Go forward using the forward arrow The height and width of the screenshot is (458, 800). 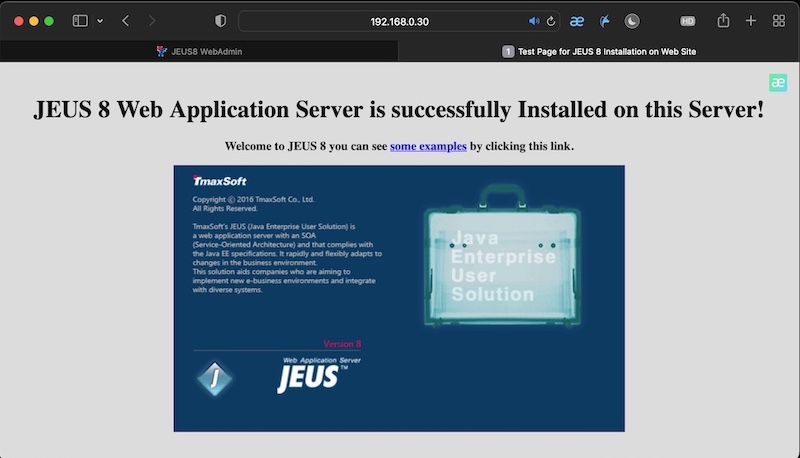pos(152,21)
